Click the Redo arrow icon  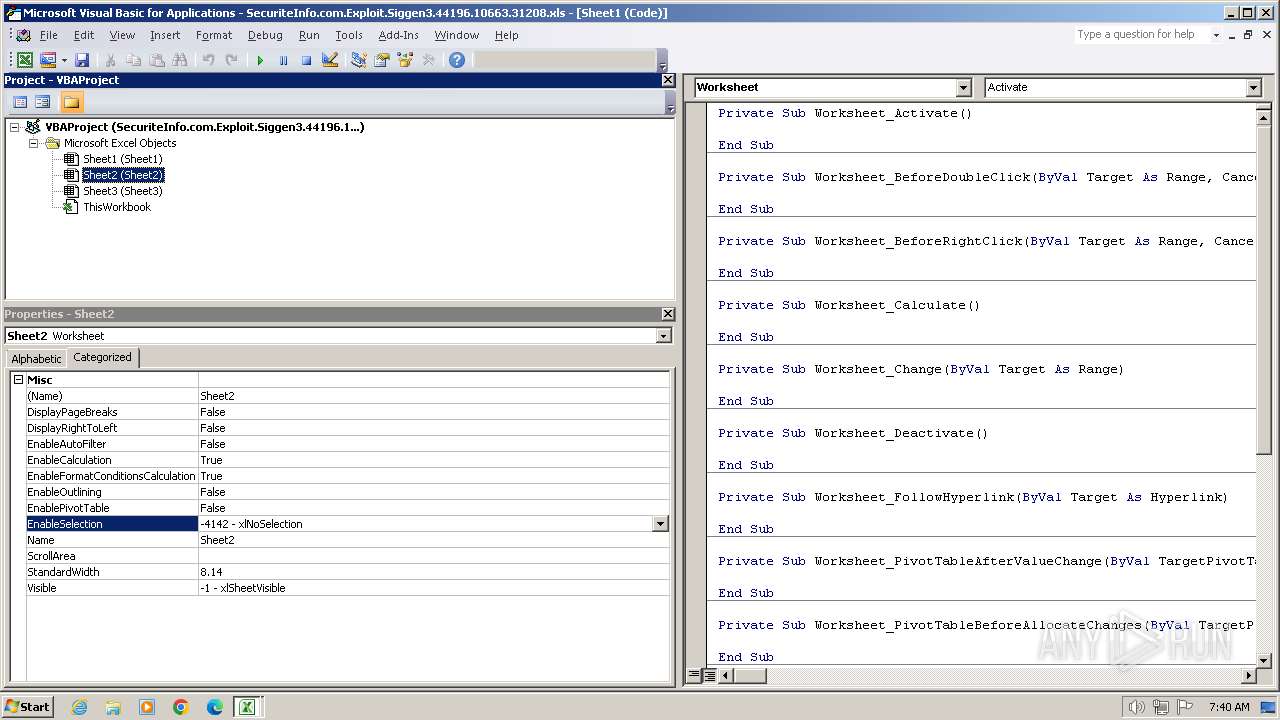pos(231,60)
